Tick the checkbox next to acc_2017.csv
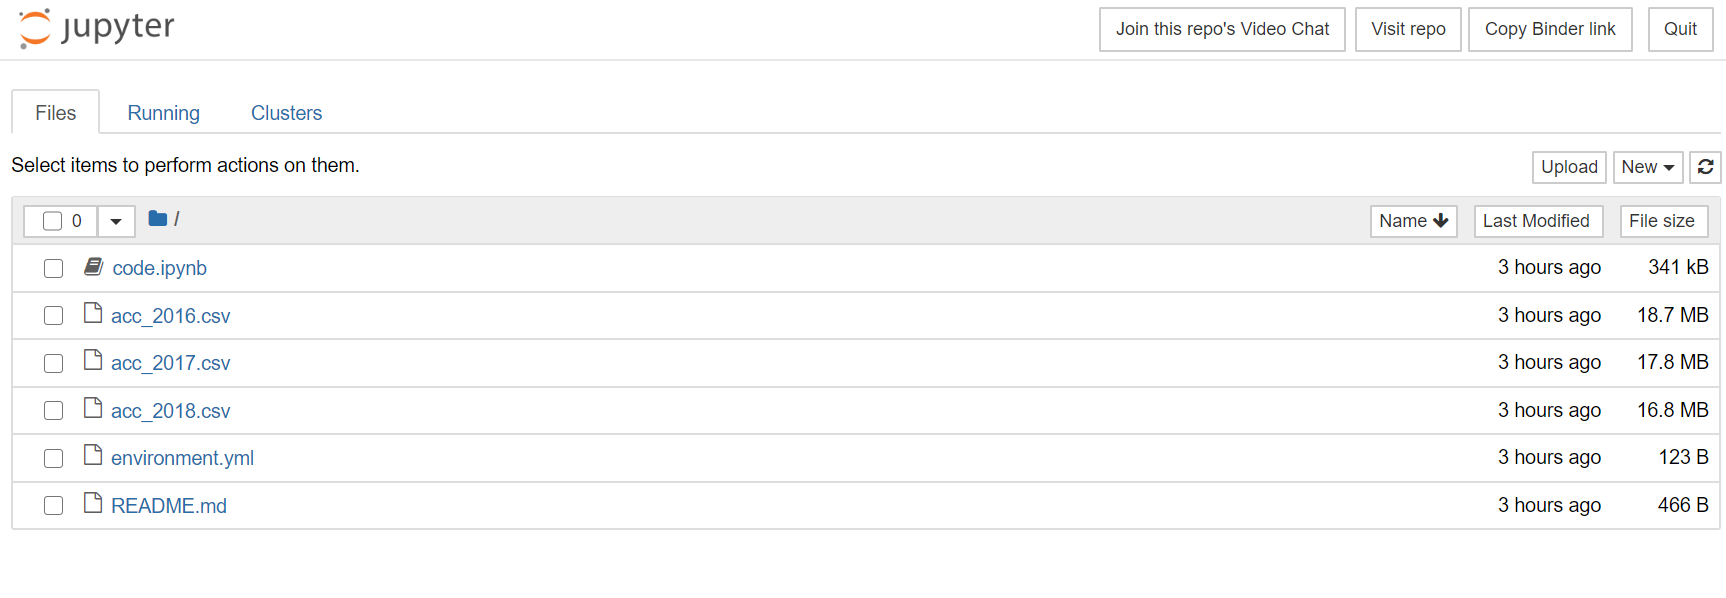This screenshot has width=1726, height=598. tap(54, 363)
